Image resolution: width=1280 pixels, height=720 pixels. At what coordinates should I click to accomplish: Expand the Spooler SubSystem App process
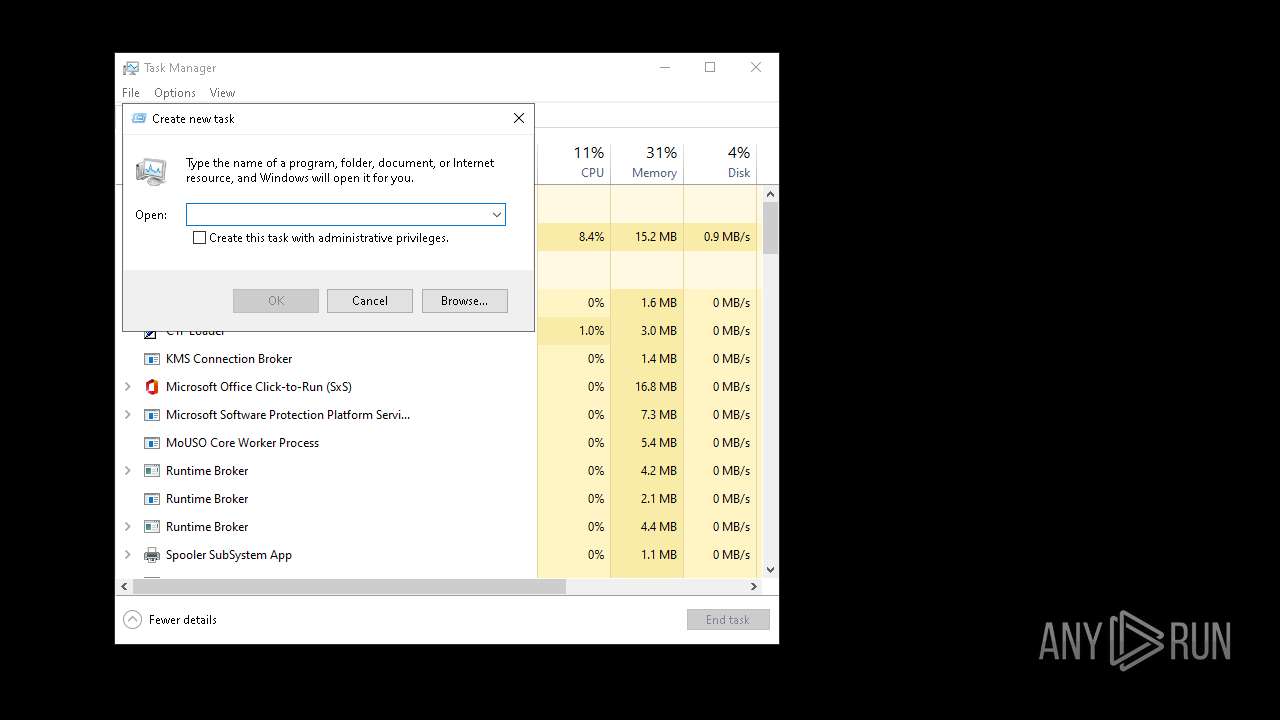pyautogui.click(x=127, y=555)
